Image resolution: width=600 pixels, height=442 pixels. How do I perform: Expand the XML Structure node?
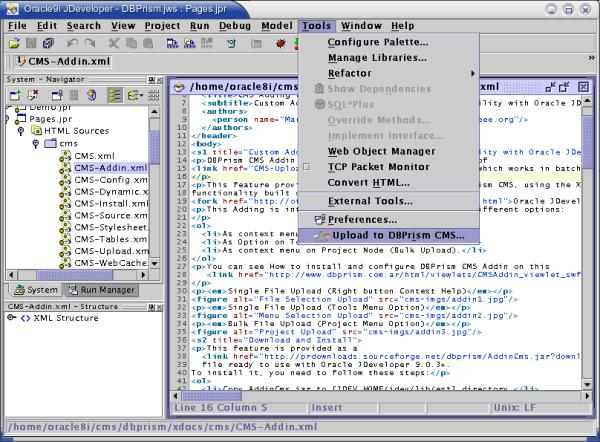pos(11,318)
